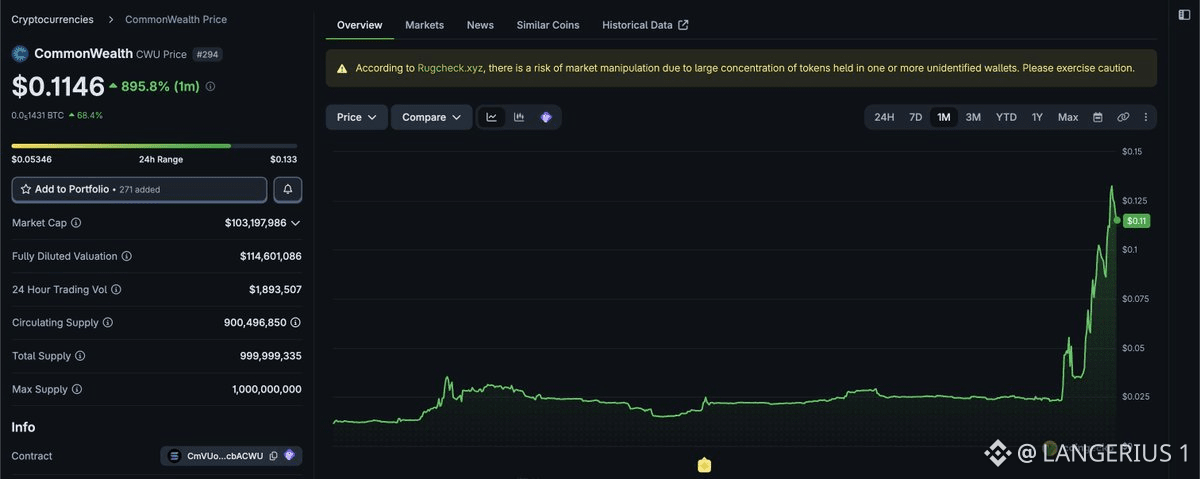Screen dimensions: 1200x479
Task: Go to Cryptocurrencies breadcrumb link
Action: click(52, 19)
